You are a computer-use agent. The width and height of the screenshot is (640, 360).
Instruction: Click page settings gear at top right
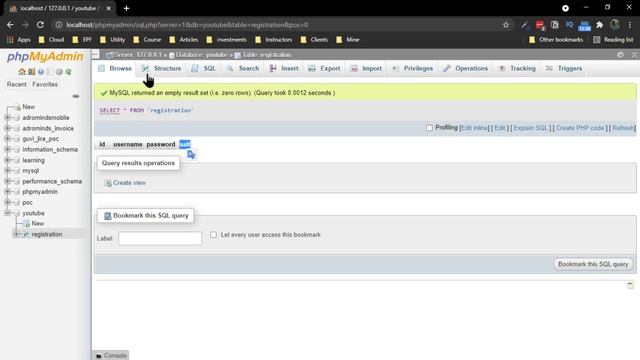(x=620, y=55)
